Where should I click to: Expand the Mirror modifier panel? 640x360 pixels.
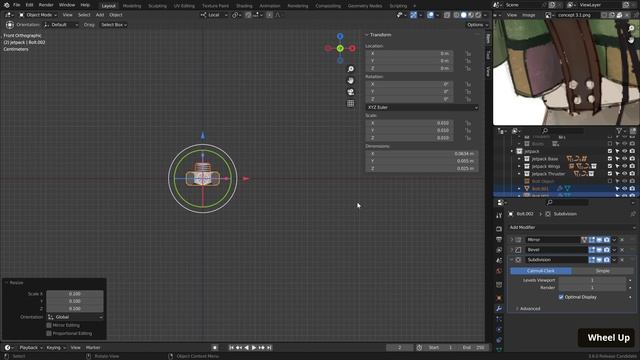pos(512,240)
